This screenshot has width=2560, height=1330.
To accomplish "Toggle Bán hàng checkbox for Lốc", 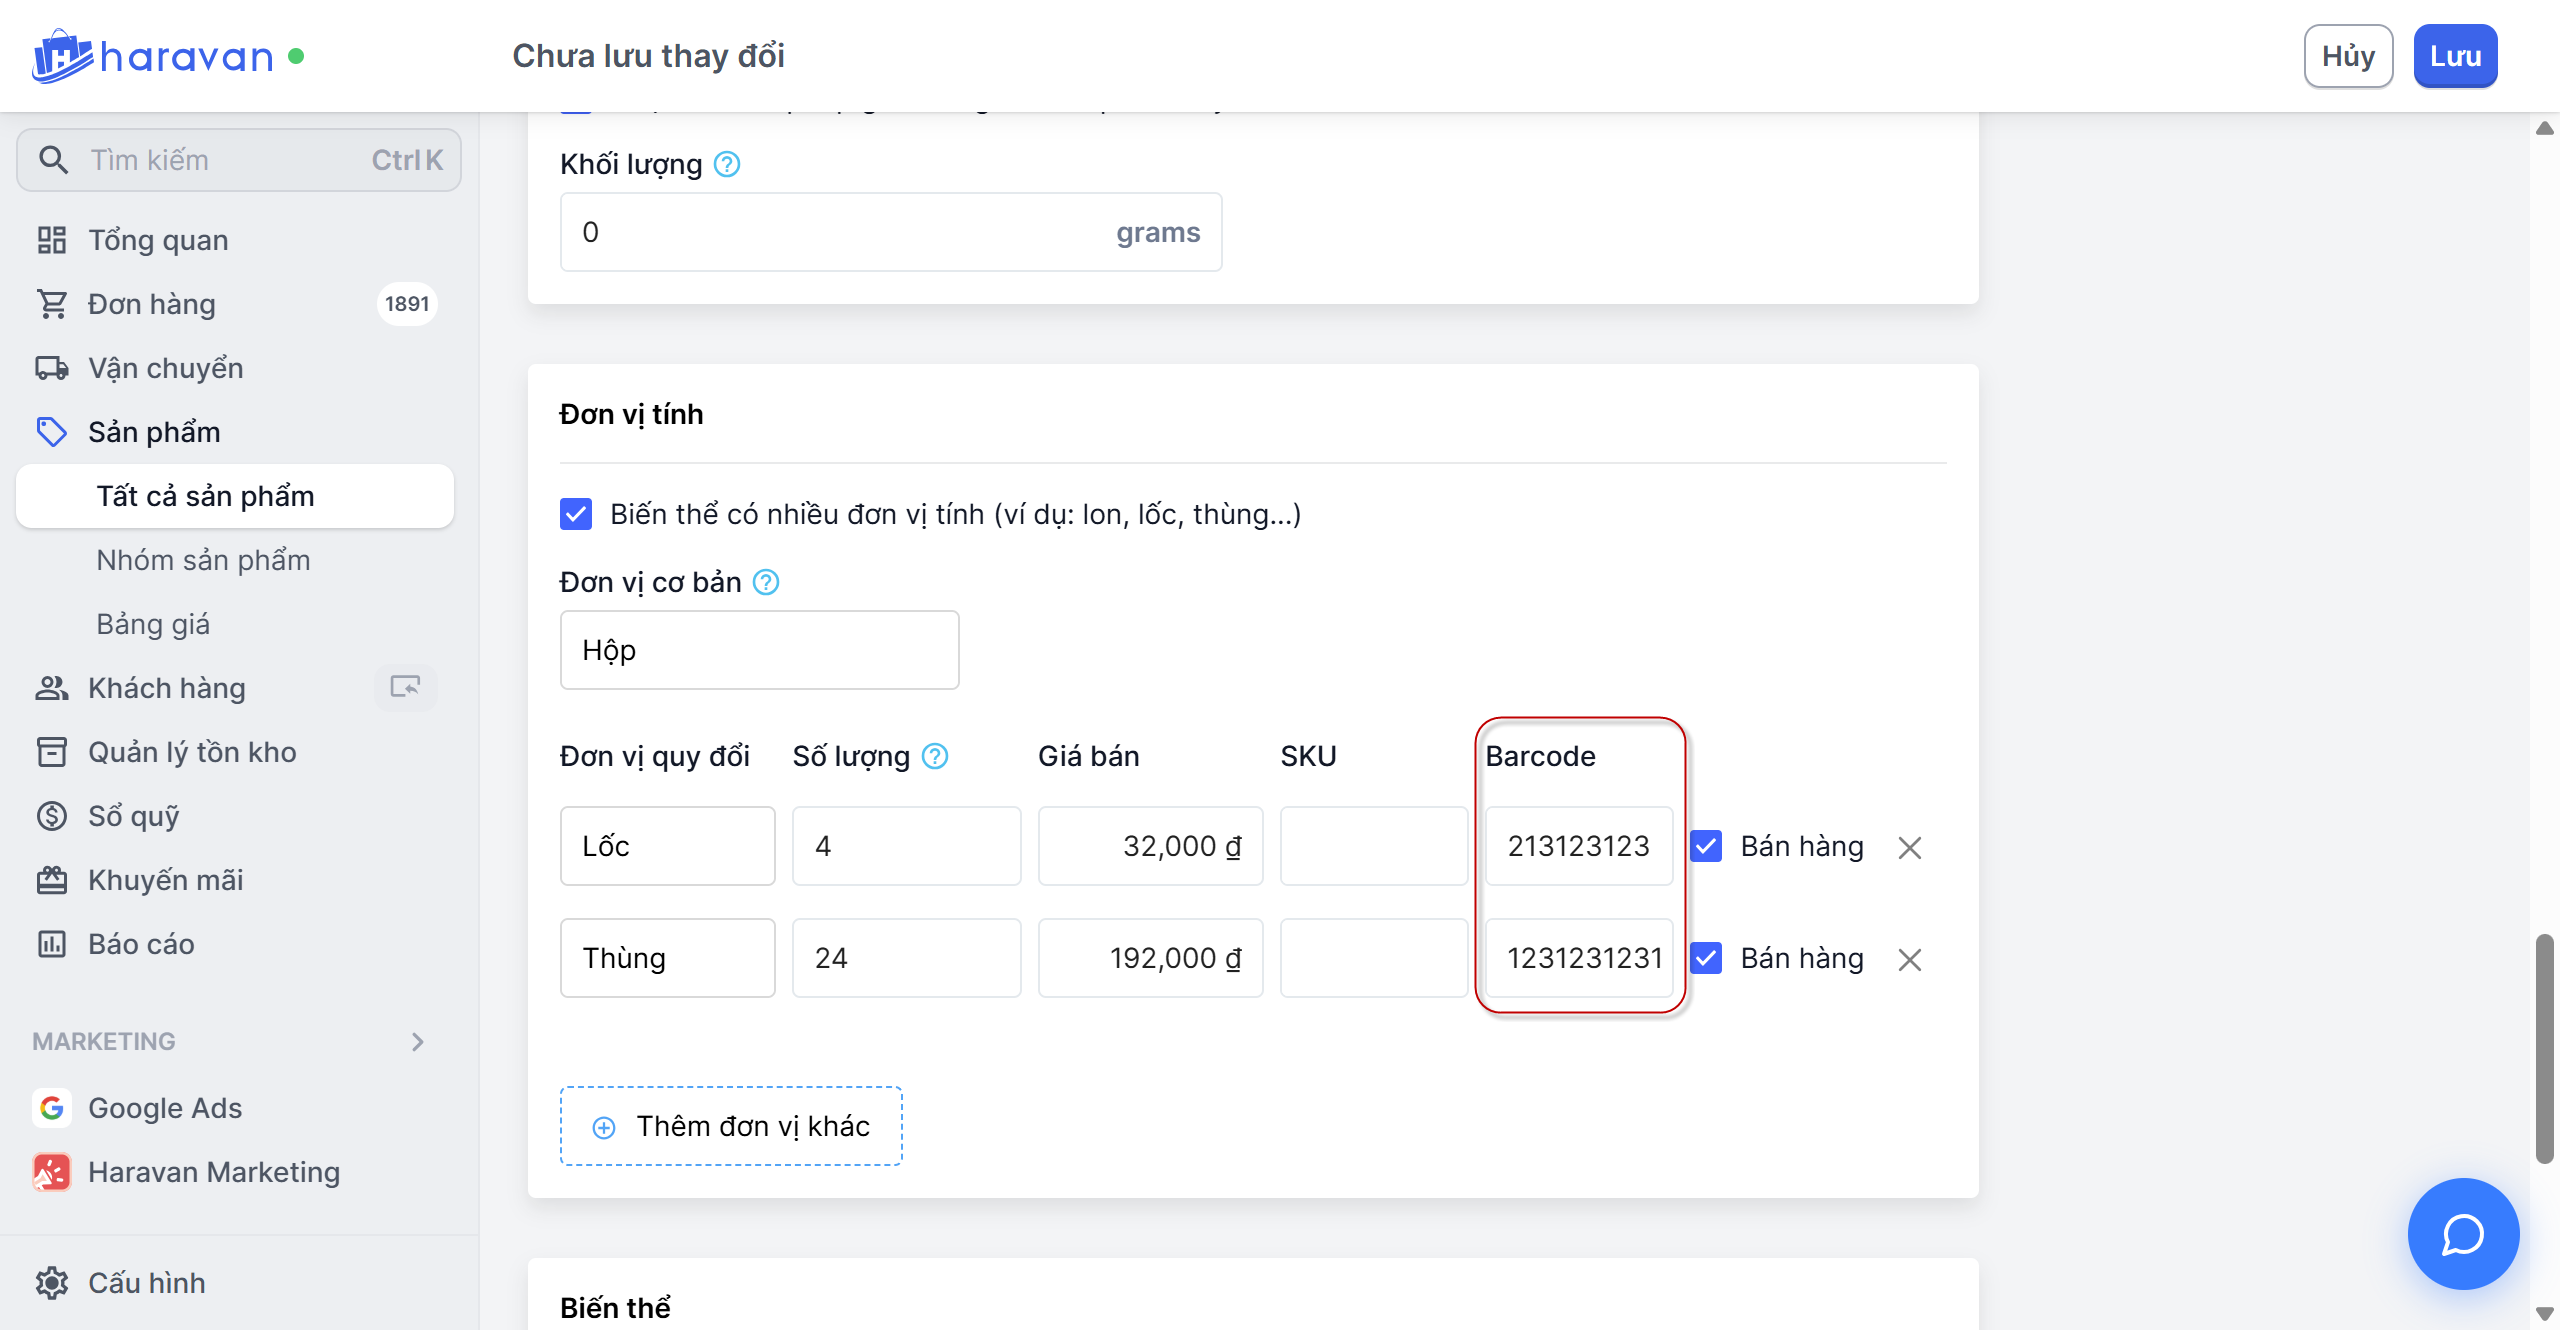I will [1706, 846].
